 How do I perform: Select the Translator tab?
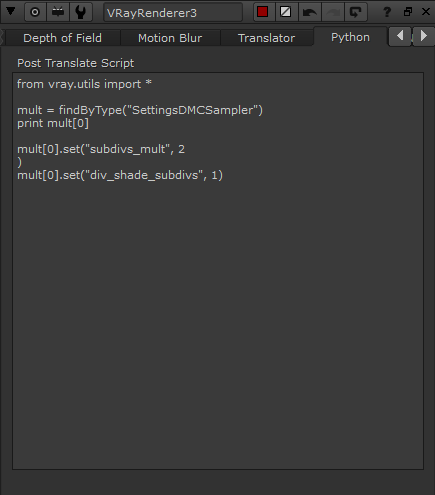click(266, 38)
